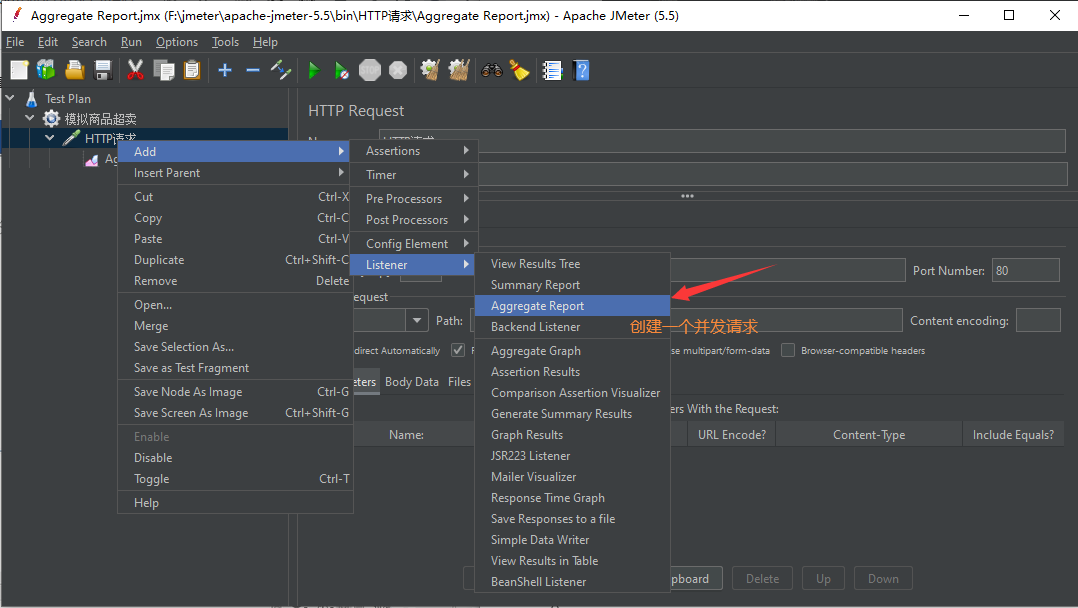Screen dimensions: 1078x608
Task: Open the Assertions submenu
Action: pyautogui.click(x=413, y=151)
